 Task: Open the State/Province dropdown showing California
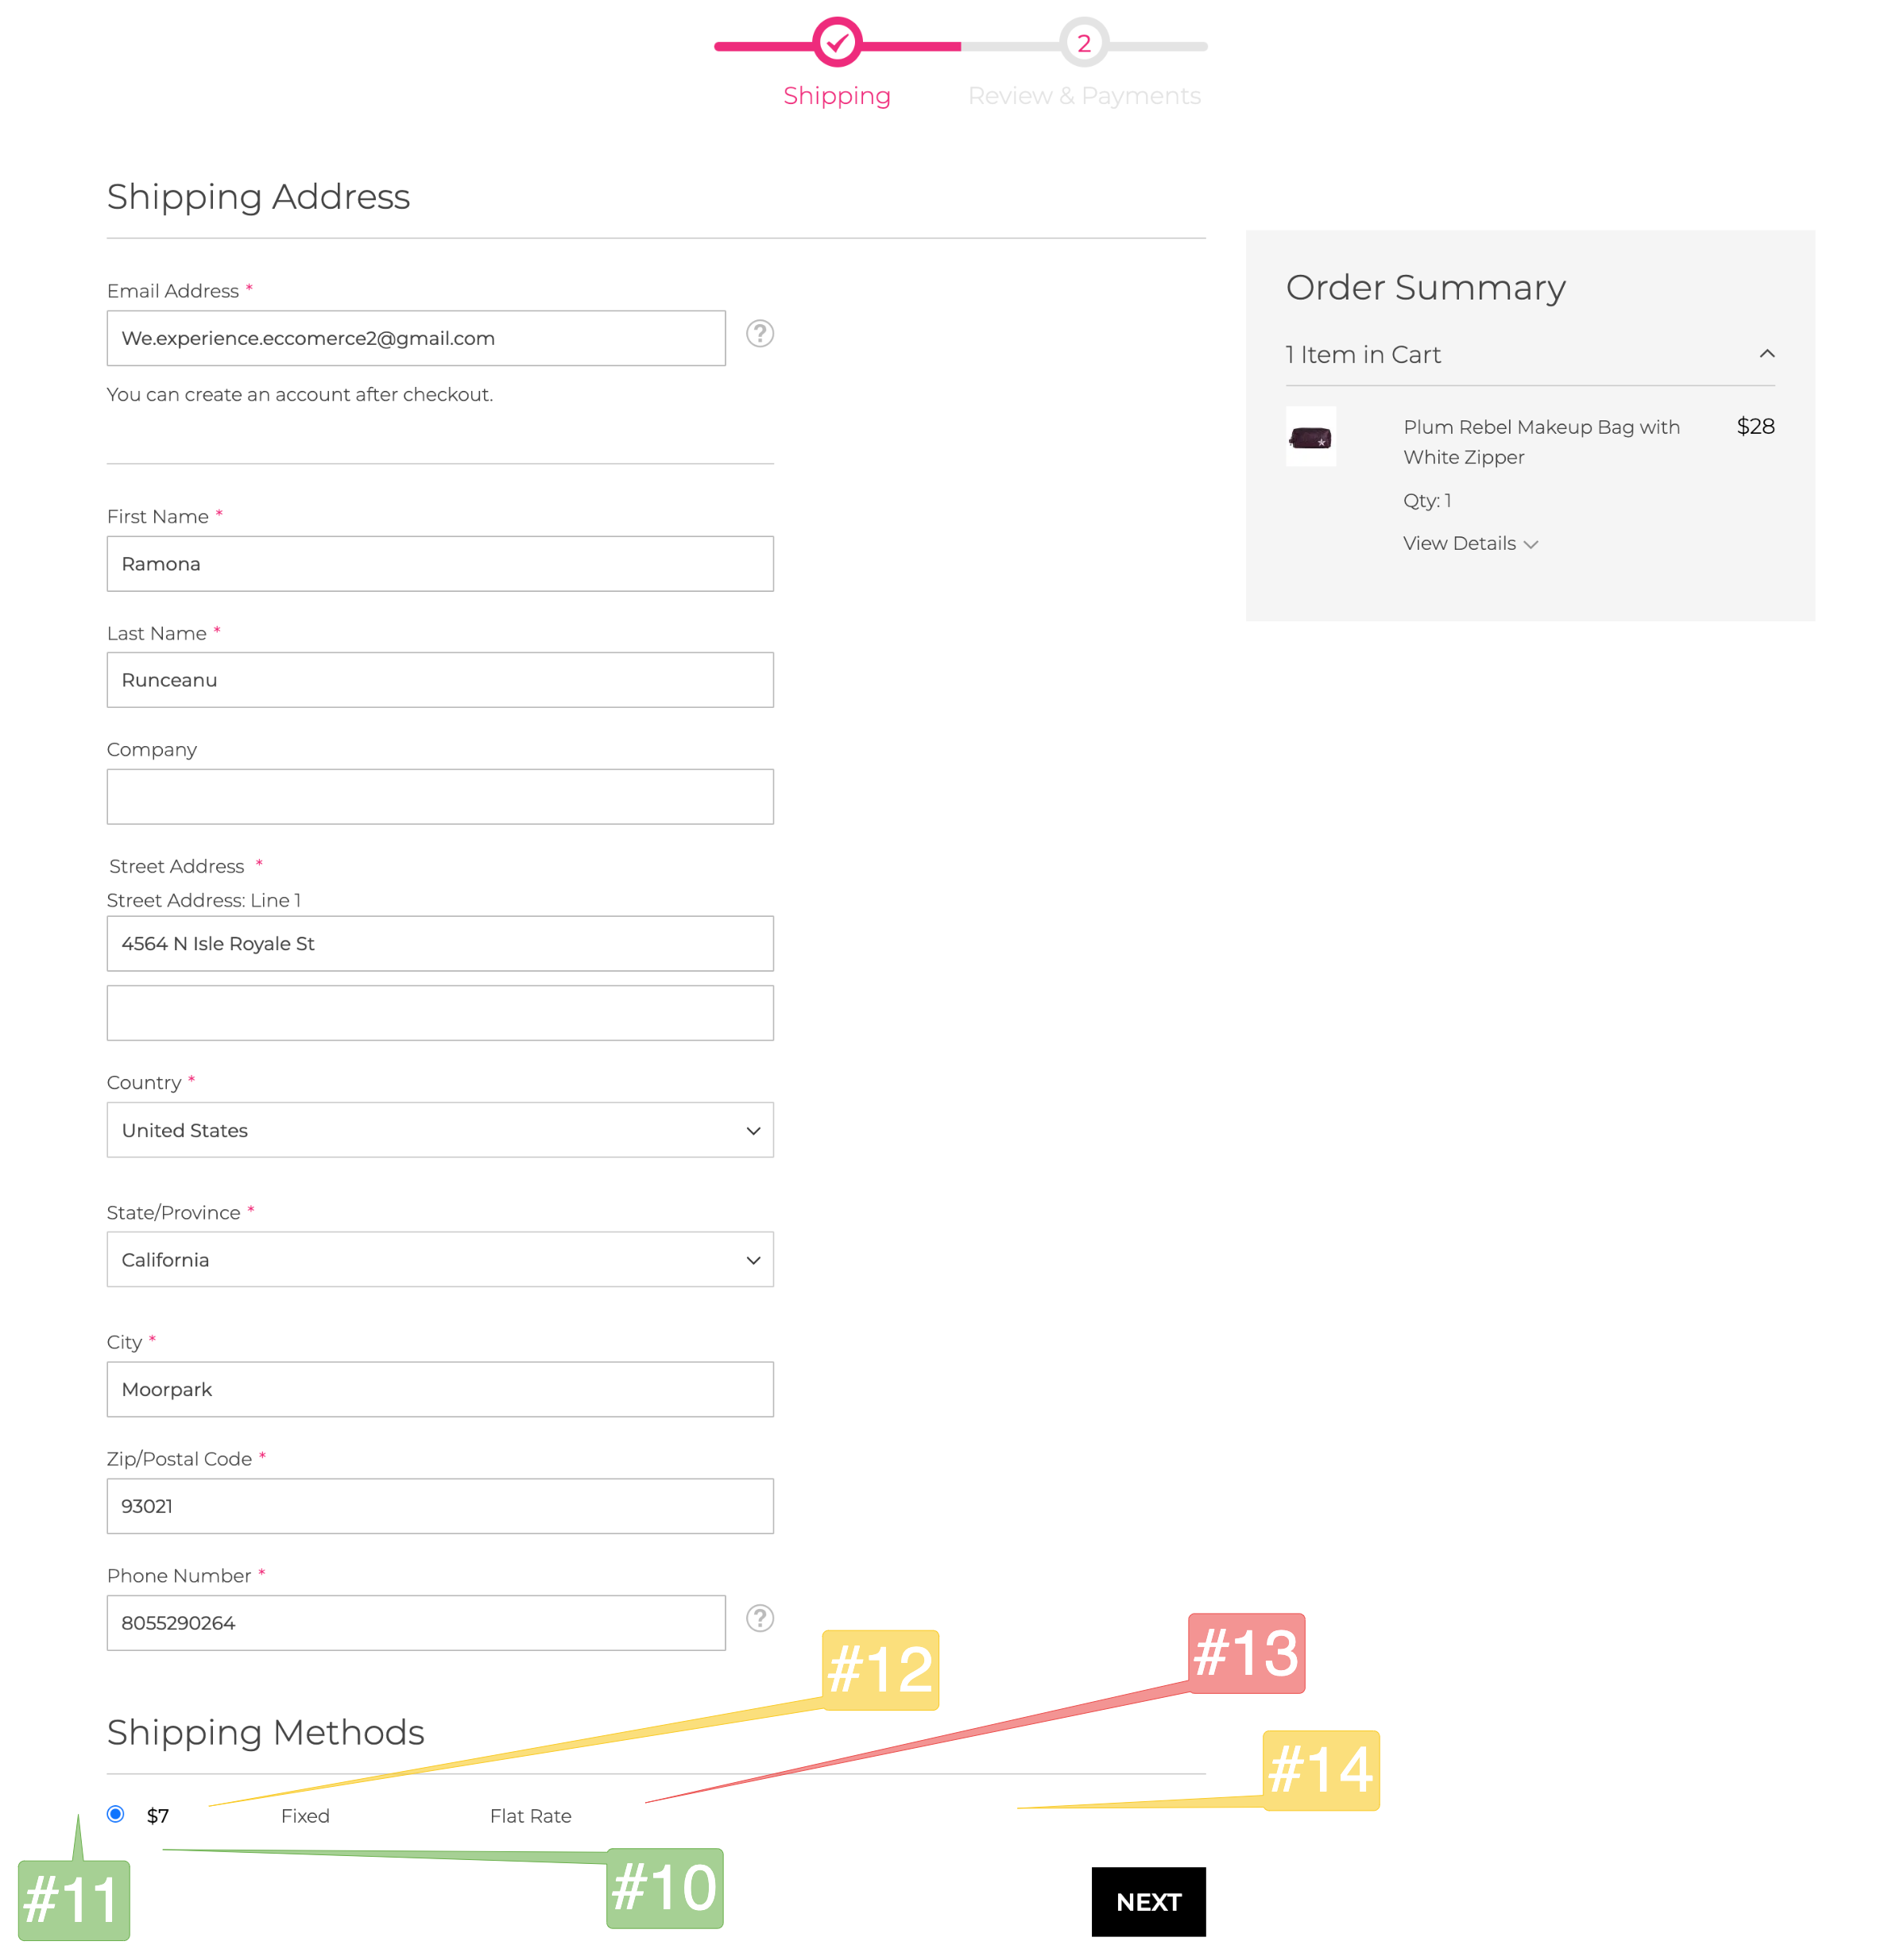point(440,1259)
